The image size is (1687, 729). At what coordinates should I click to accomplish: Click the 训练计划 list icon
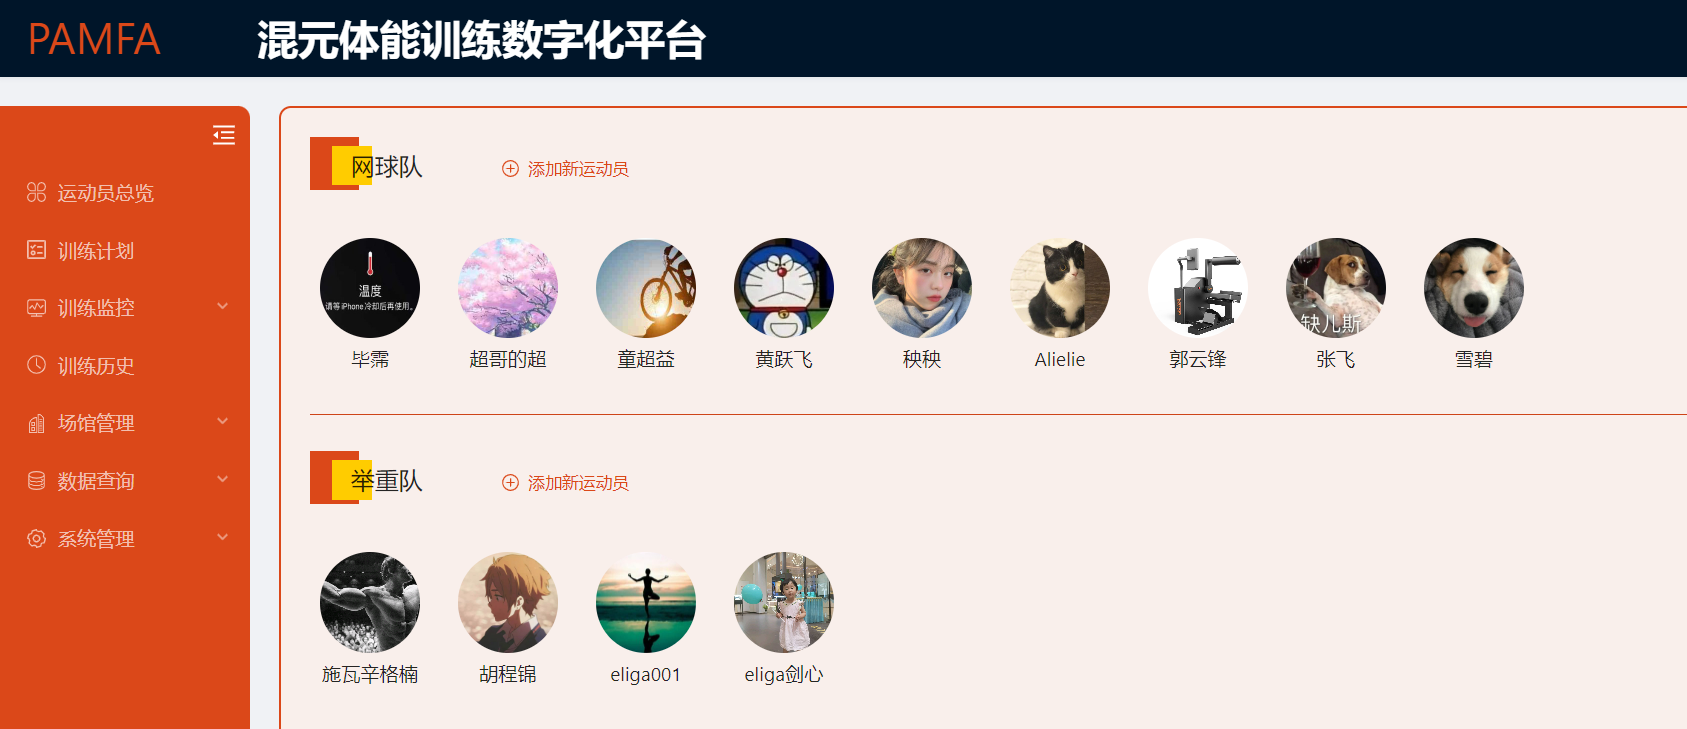coord(37,250)
